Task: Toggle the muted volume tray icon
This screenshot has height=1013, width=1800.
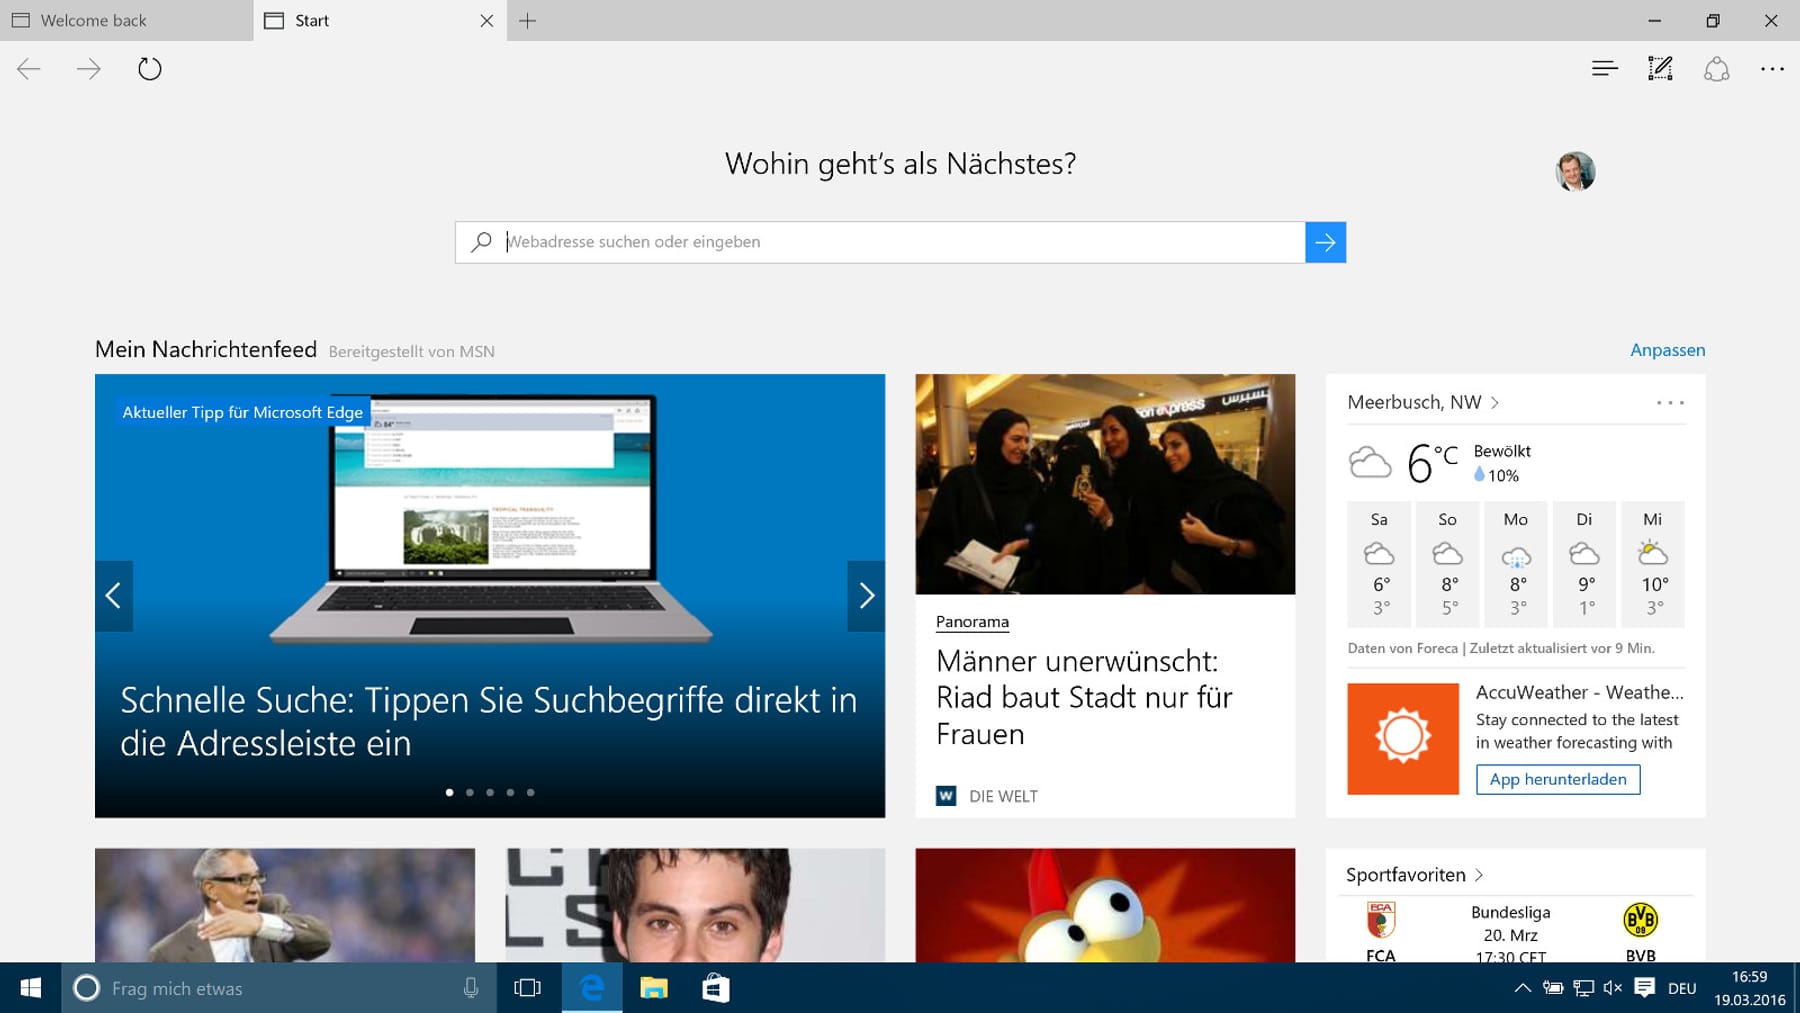Action: tap(1613, 988)
